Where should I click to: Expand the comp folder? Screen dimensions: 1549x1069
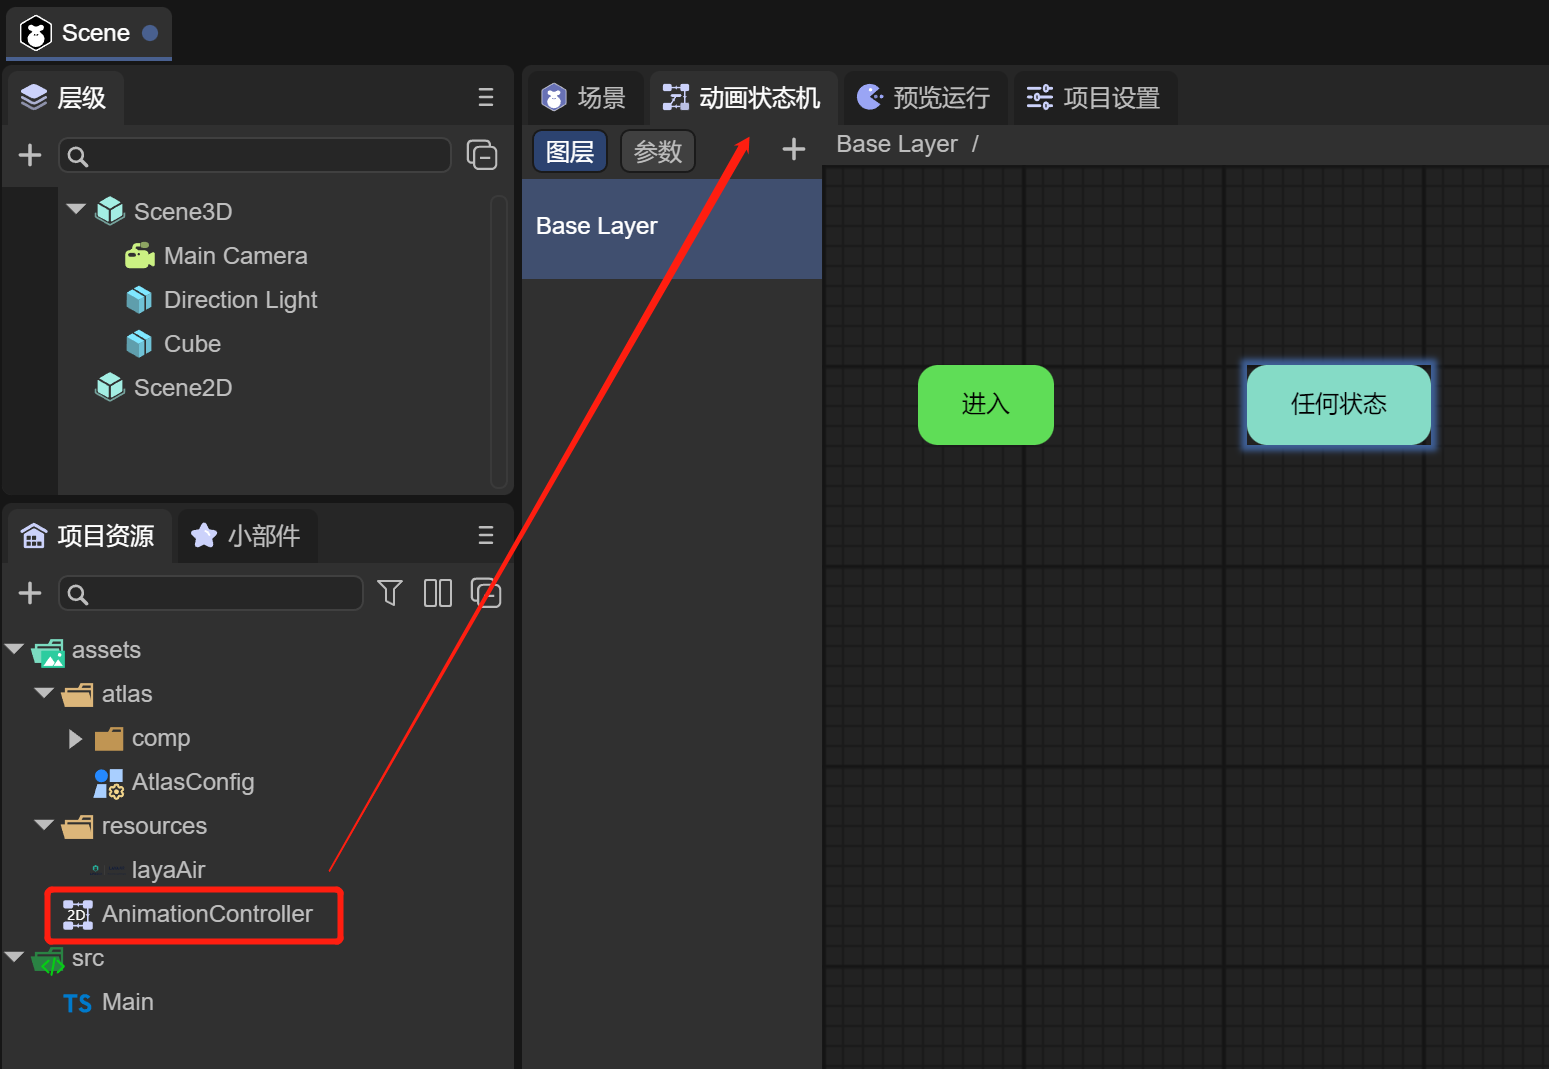click(x=75, y=739)
